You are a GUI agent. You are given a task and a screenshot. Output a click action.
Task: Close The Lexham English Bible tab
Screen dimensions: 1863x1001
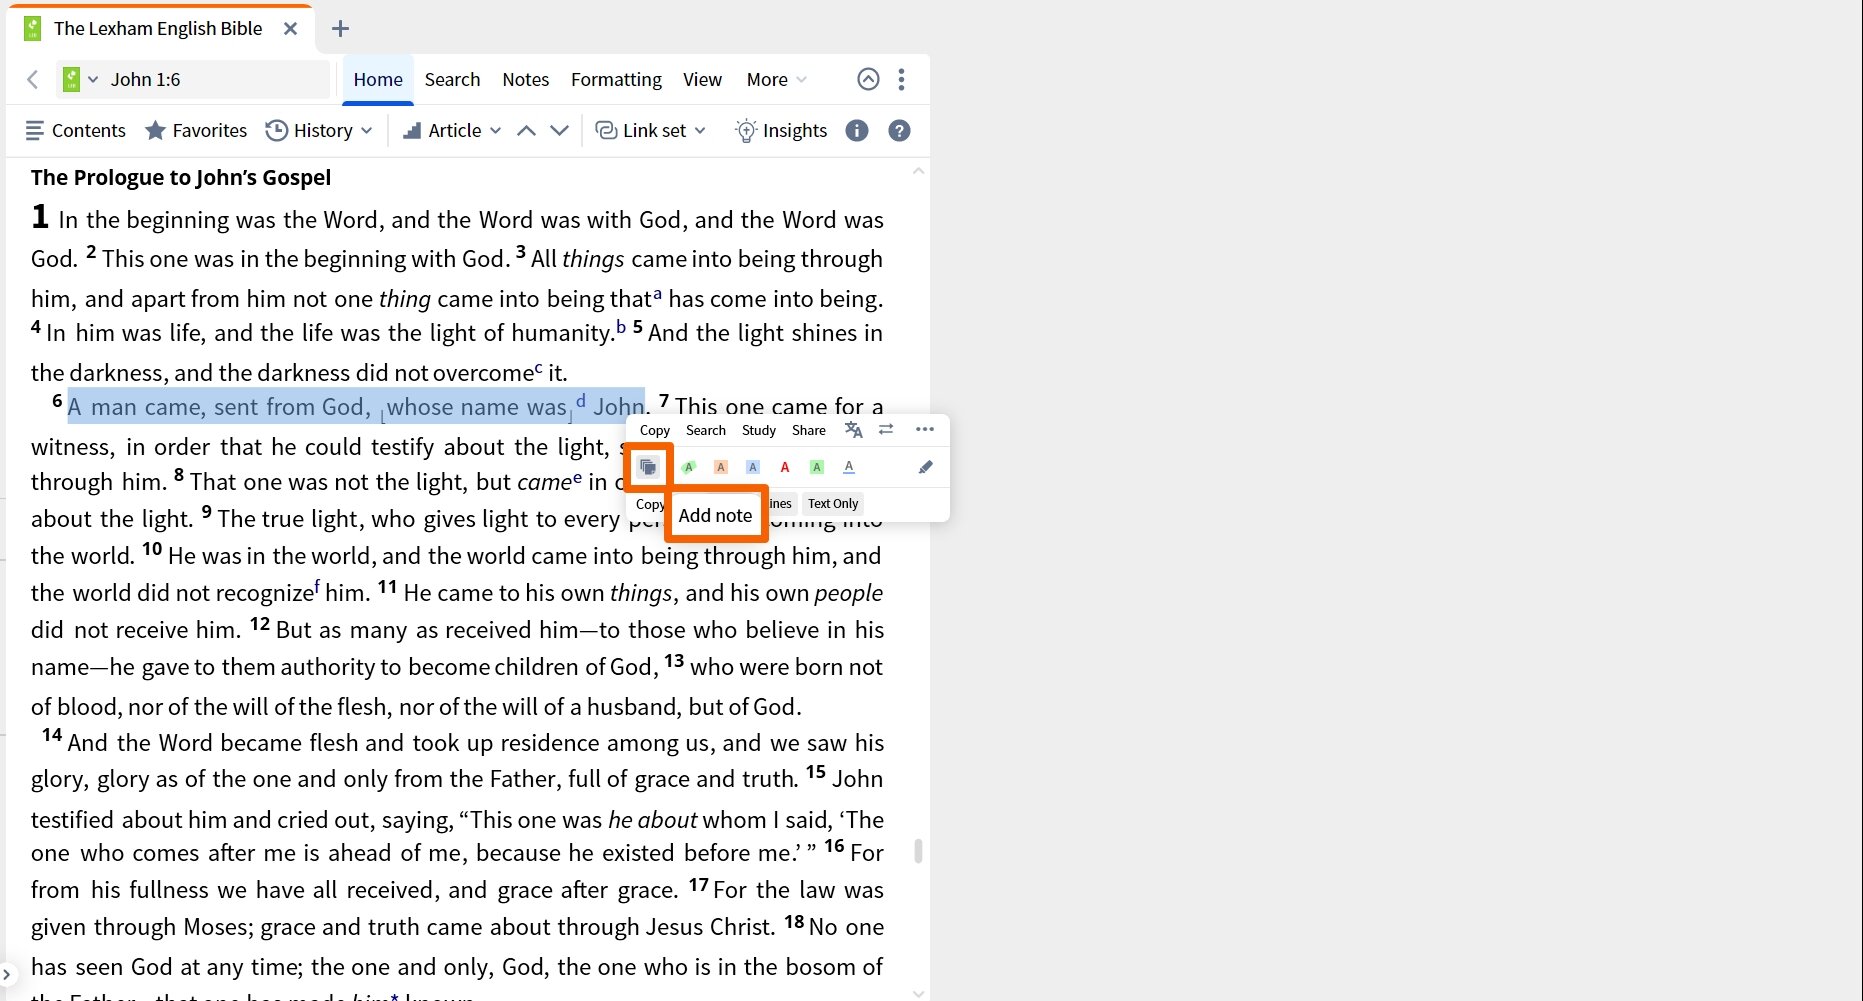coord(290,29)
